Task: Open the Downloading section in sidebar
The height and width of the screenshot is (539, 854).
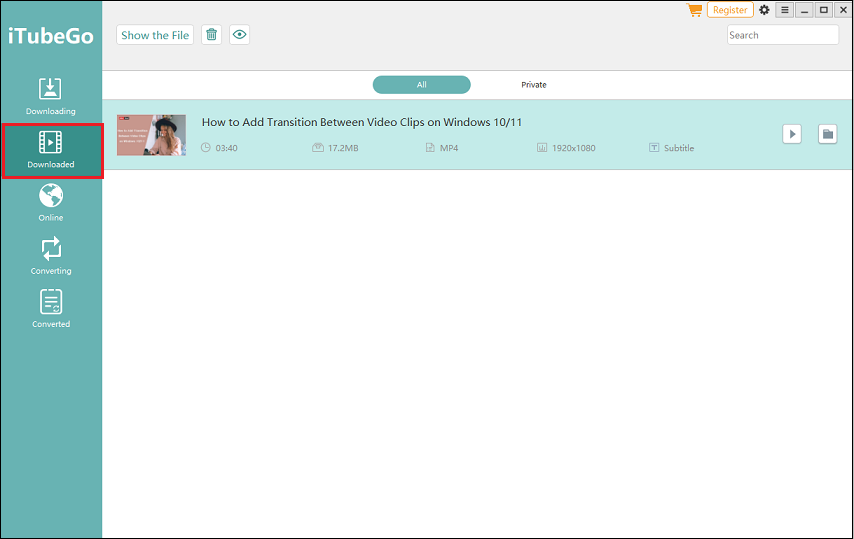Action: (x=51, y=96)
